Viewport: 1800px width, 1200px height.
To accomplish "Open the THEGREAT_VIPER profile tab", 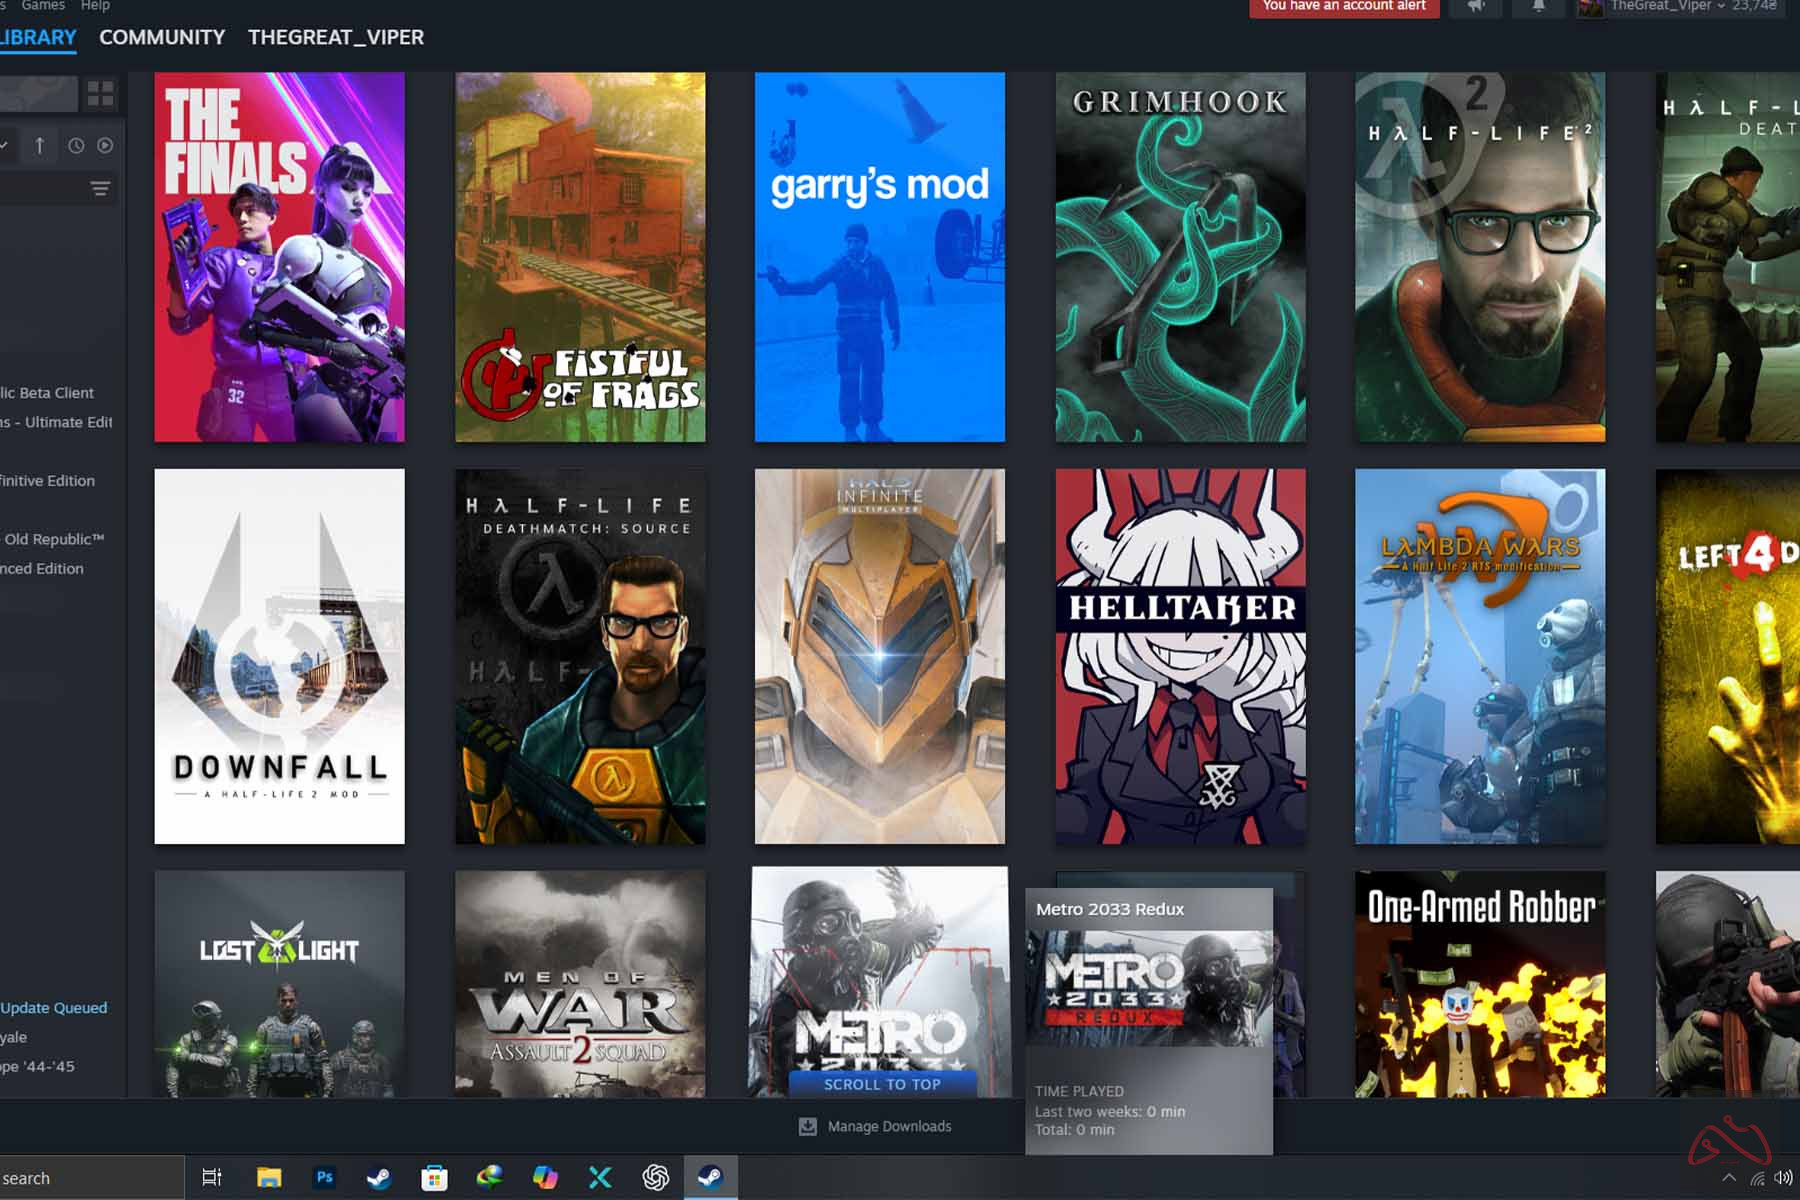I will [x=336, y=37].
